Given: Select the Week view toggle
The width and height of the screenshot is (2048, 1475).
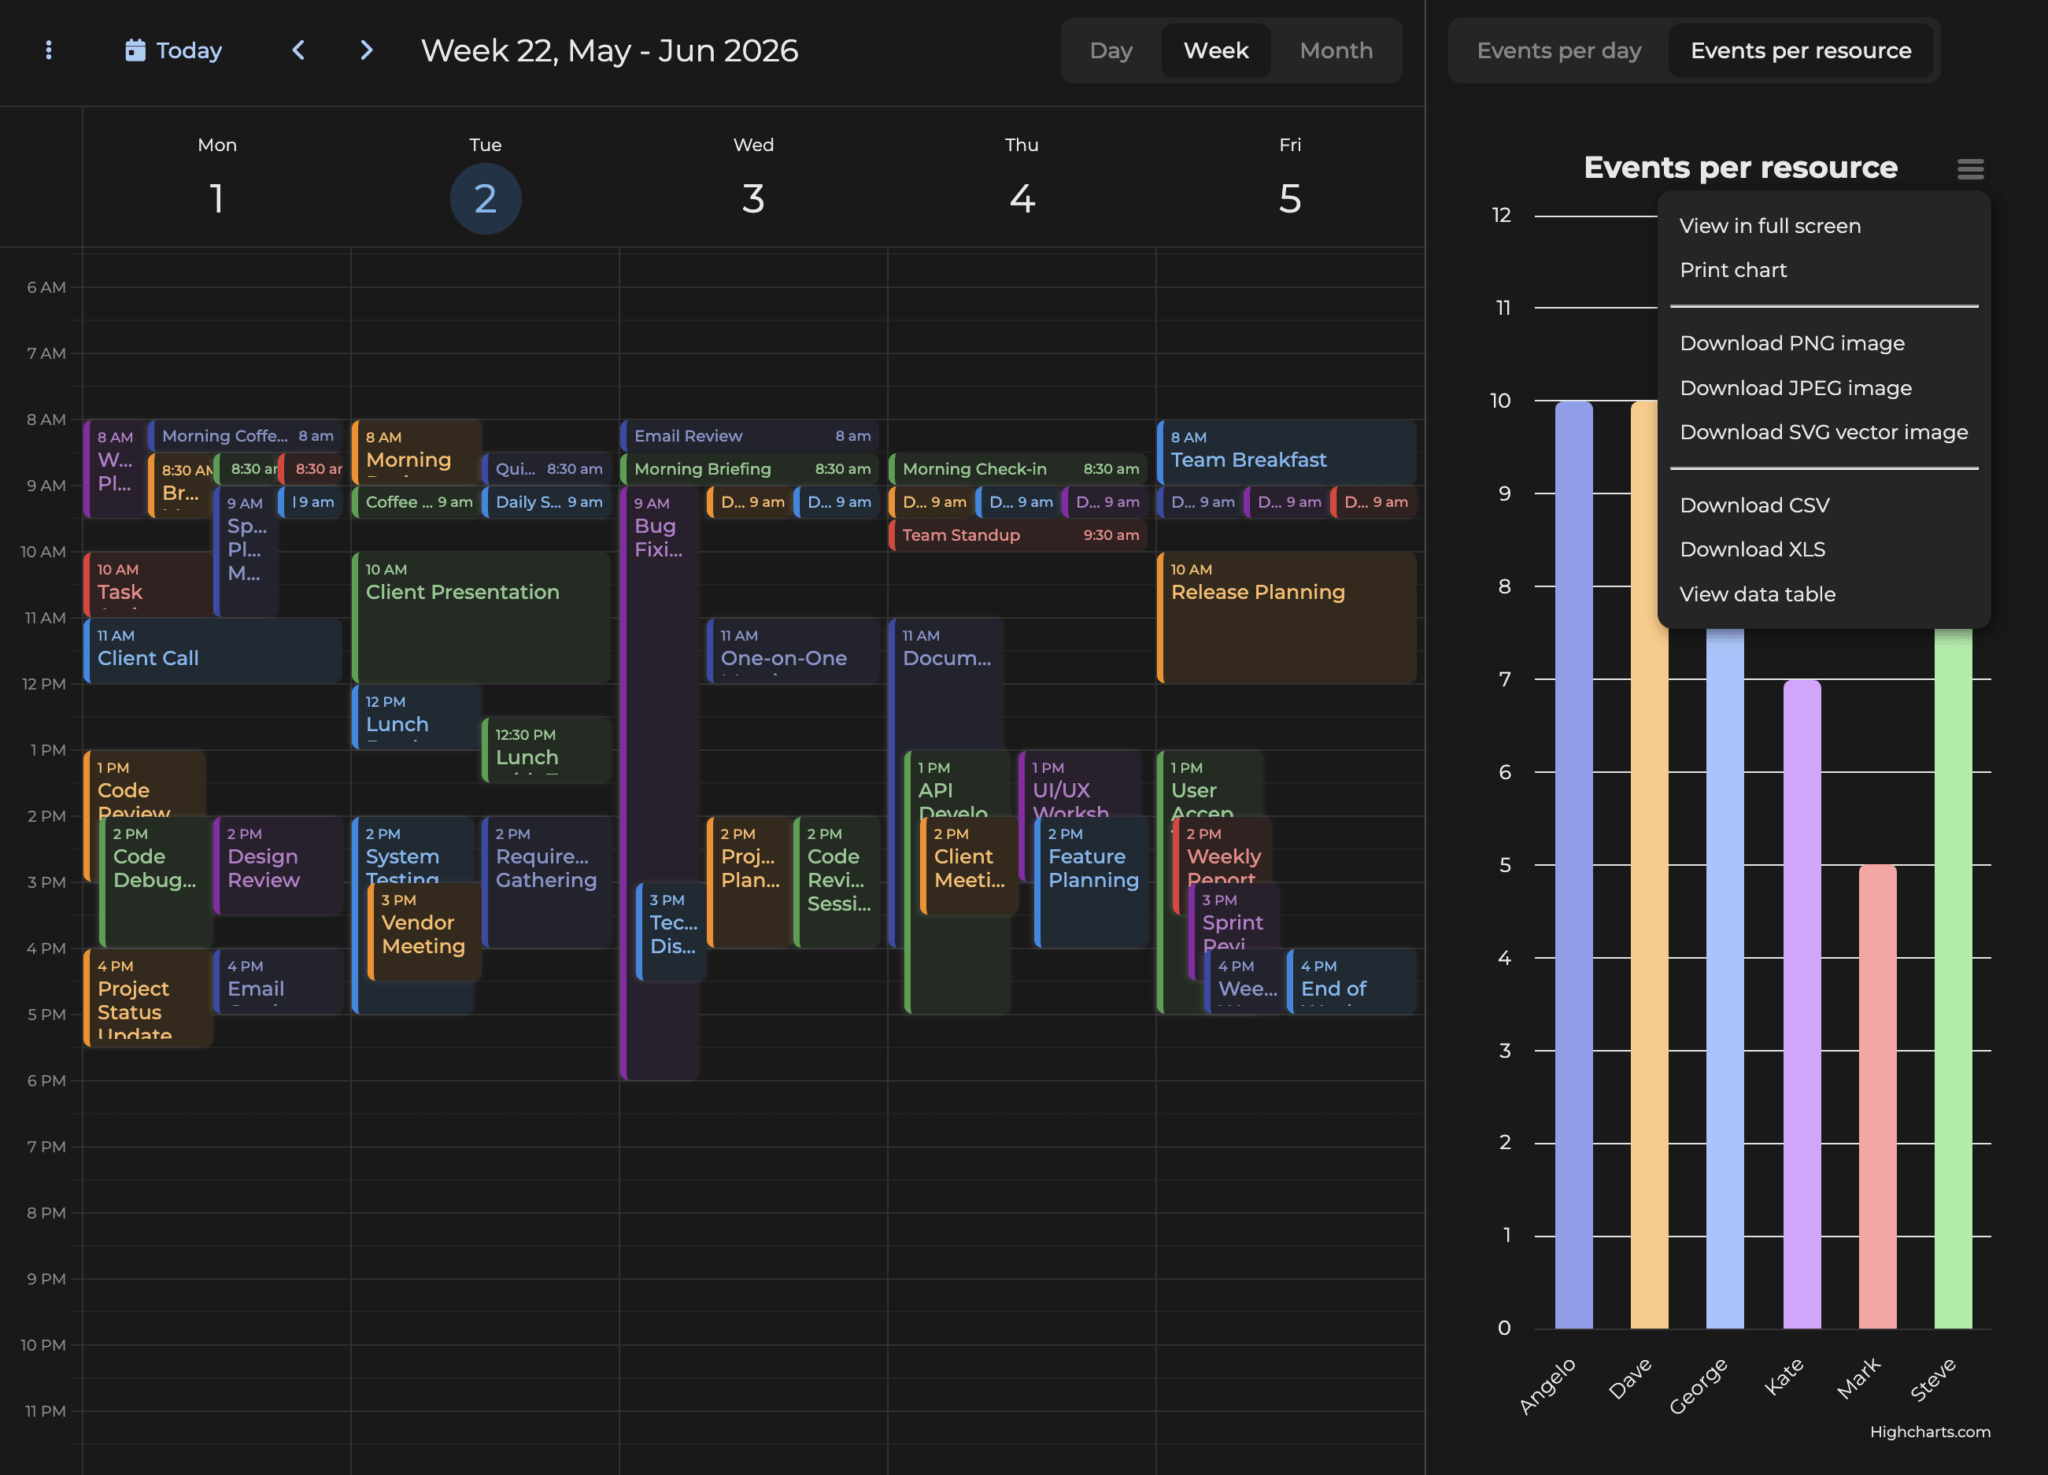Looking at the screenshot, I should (1215, 50).
